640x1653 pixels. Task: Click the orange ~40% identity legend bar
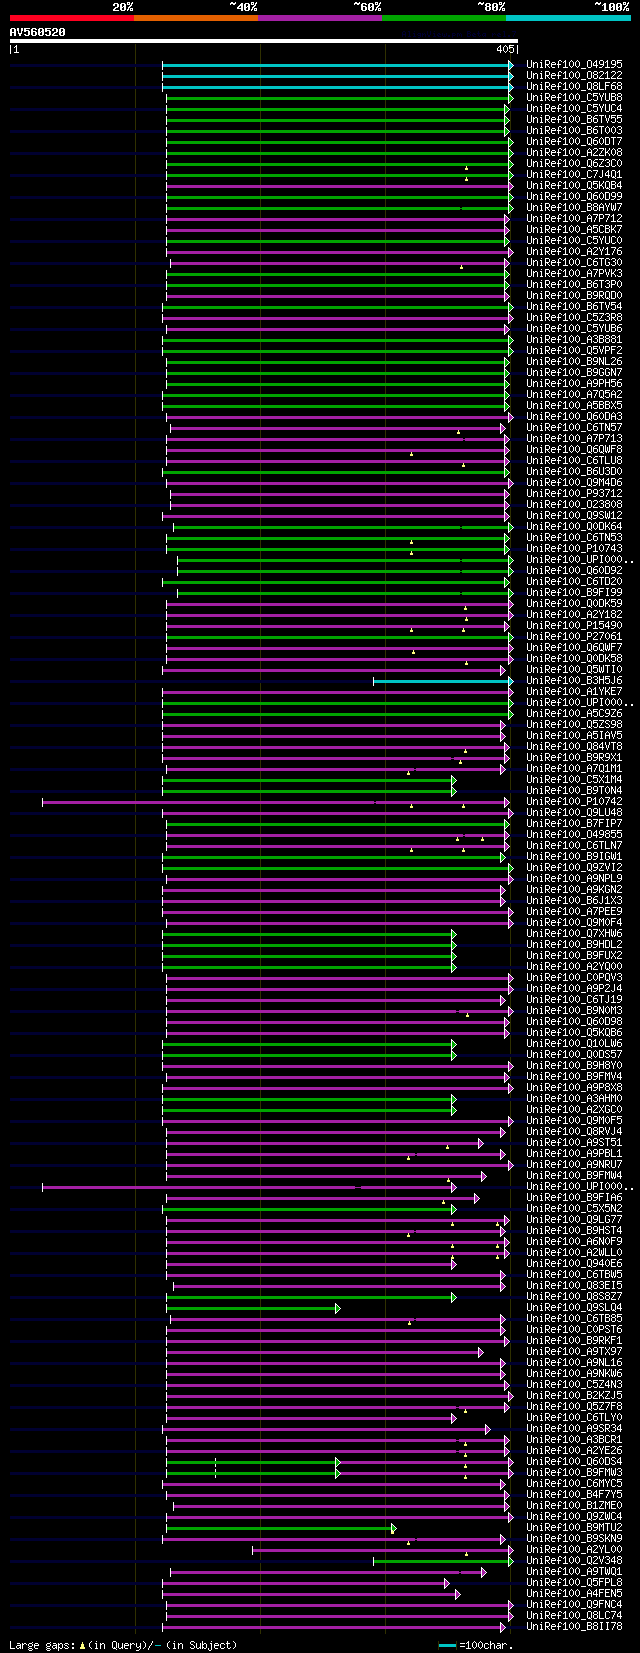[x=196, y=17]
